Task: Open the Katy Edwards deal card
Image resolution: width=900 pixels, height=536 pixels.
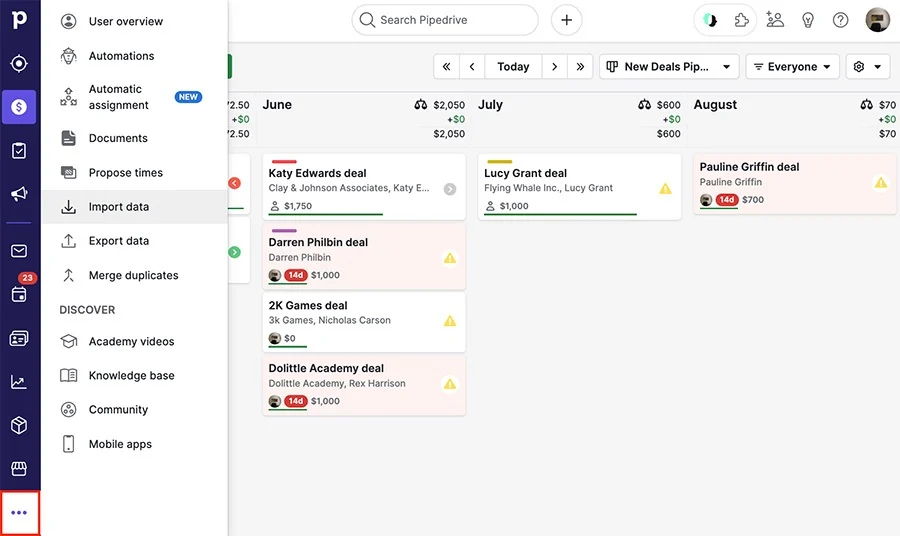Action: (x=364, y=187)
